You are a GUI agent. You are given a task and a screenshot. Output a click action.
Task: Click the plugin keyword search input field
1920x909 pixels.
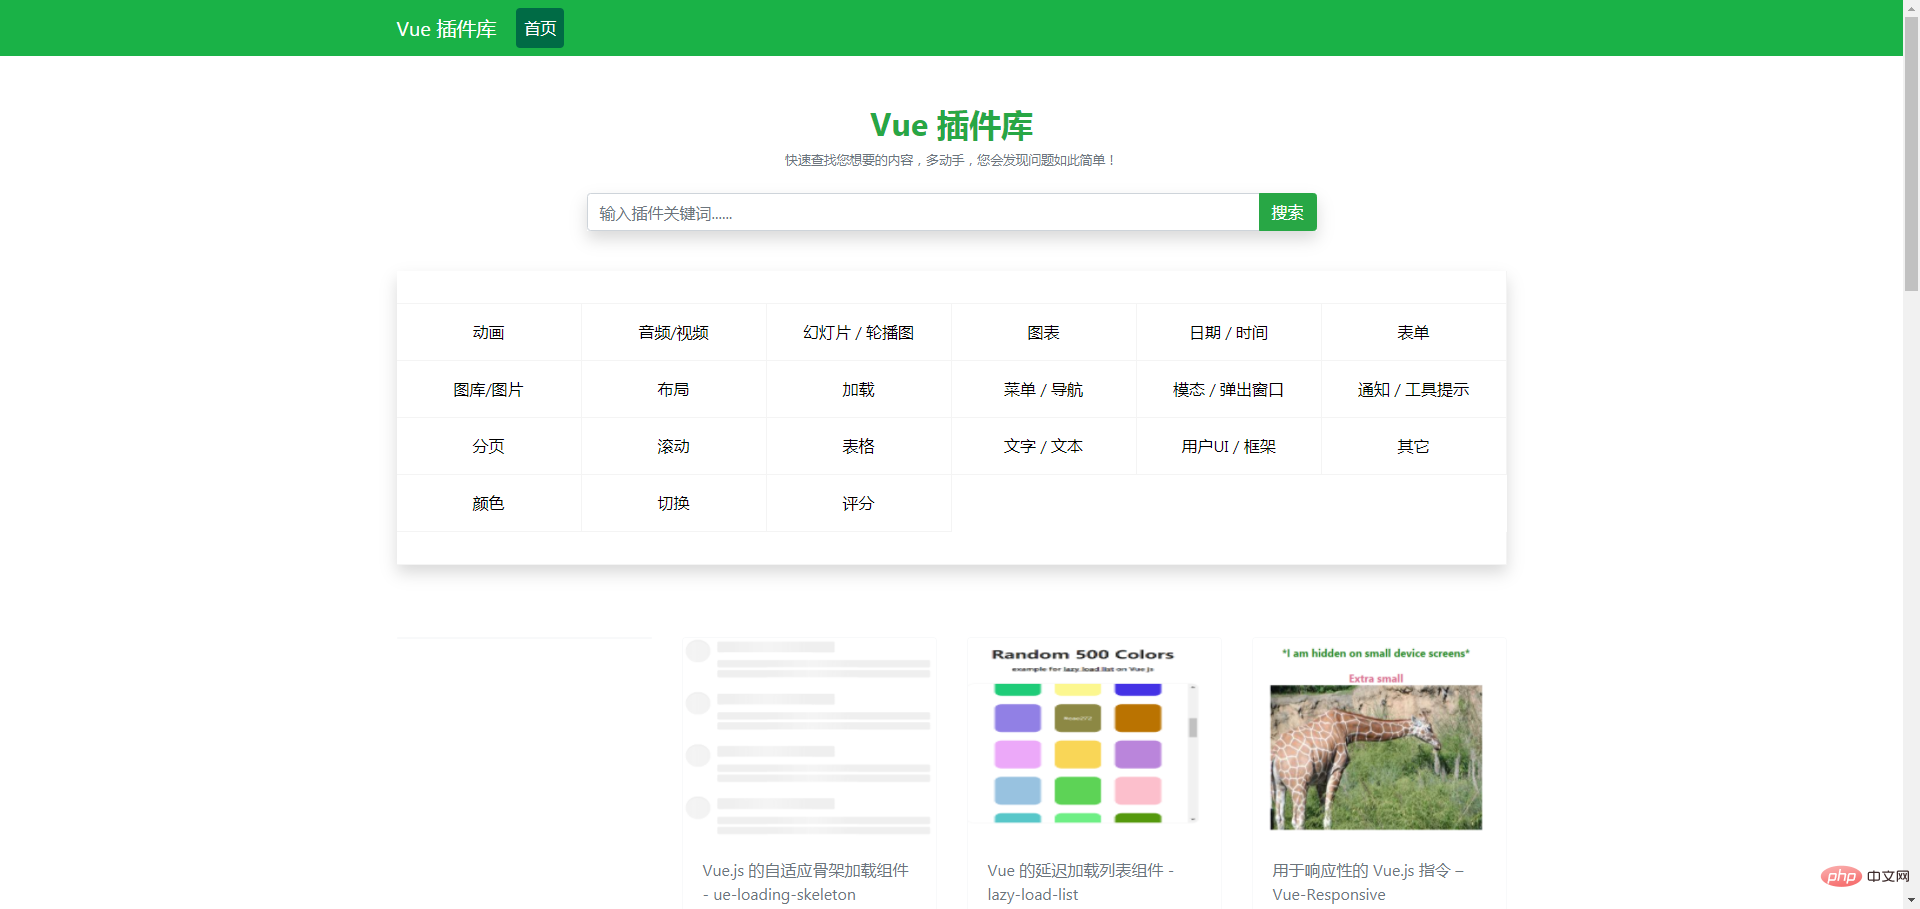pos(922,212)
